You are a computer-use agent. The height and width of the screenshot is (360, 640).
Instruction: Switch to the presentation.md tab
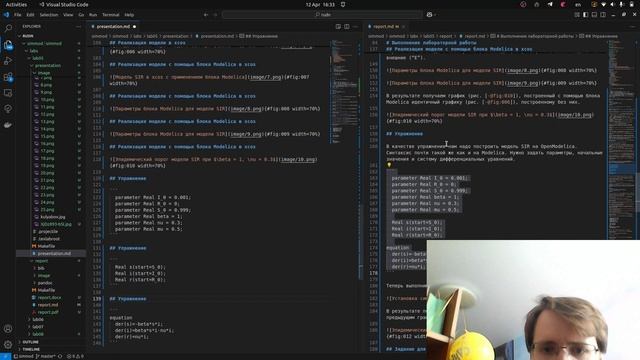(x=113, y=27)
